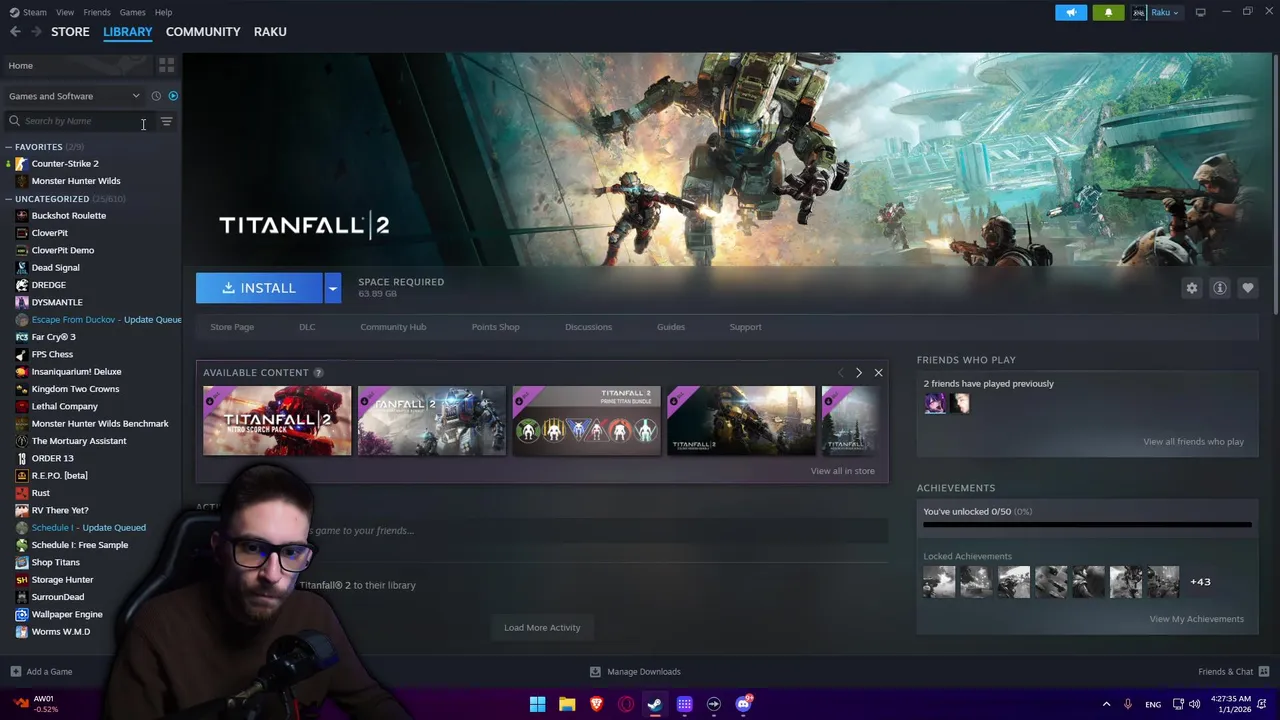Select Lethal Company in library list
1280x720 pixels.
(x=64, y=406)
